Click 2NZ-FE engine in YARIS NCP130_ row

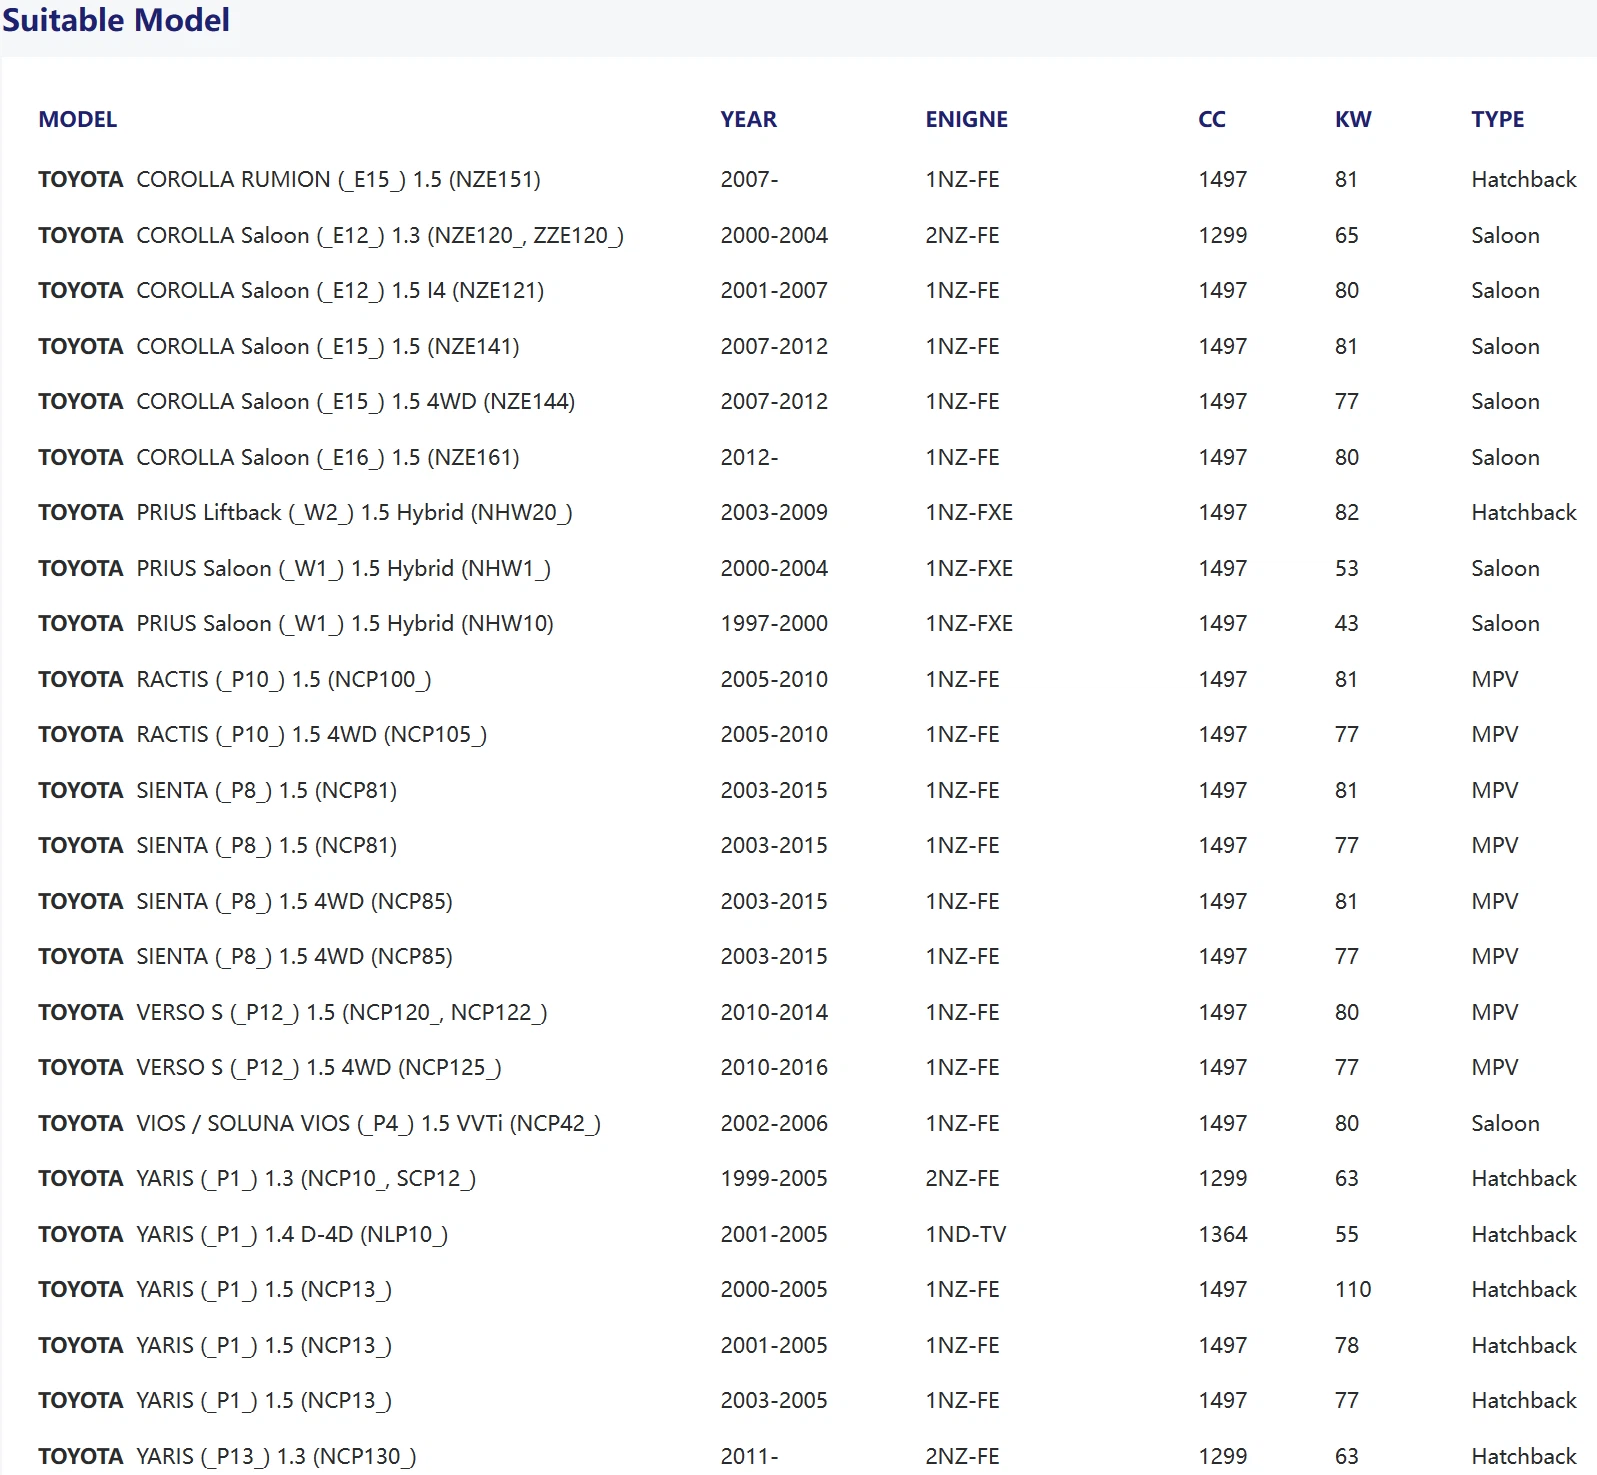(962, 1457)
